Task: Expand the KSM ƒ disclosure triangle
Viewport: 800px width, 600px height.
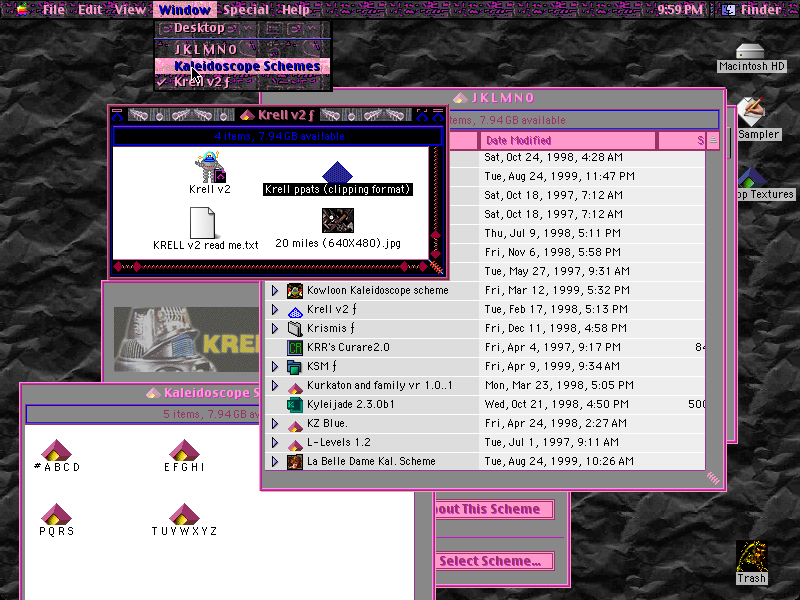Action: click(275, 366)
